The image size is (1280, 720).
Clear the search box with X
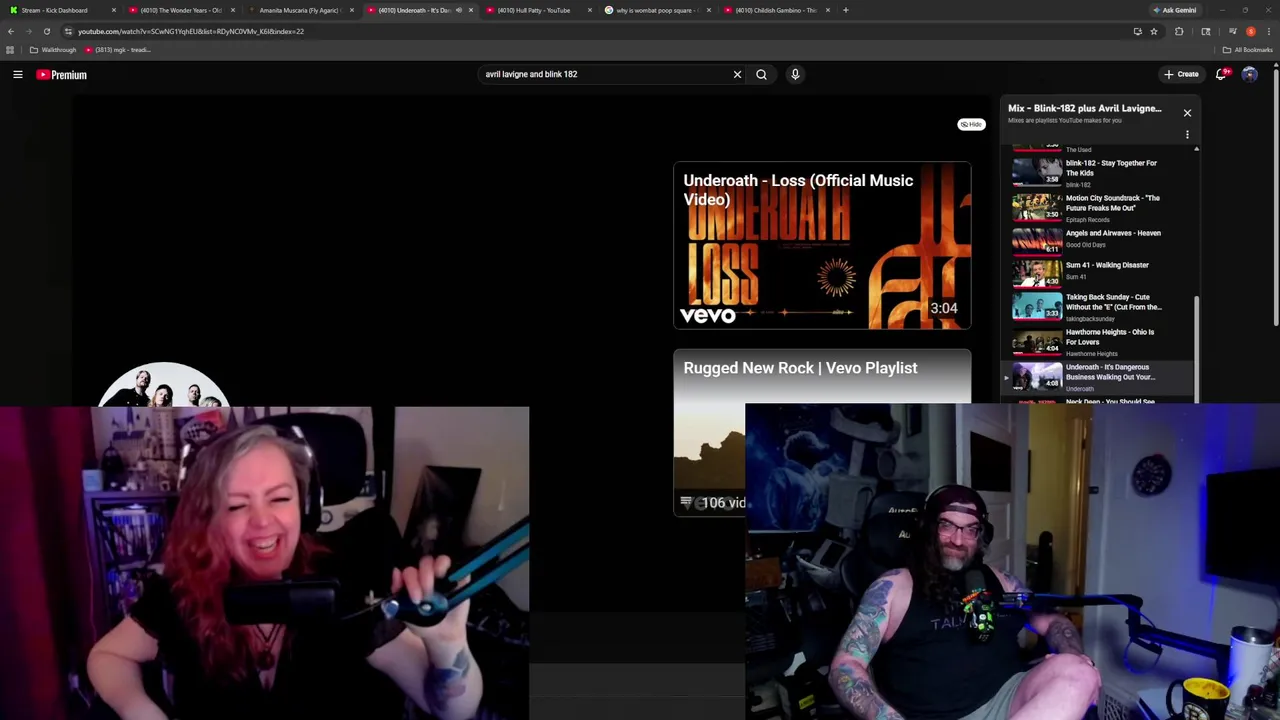pos(737,74)
